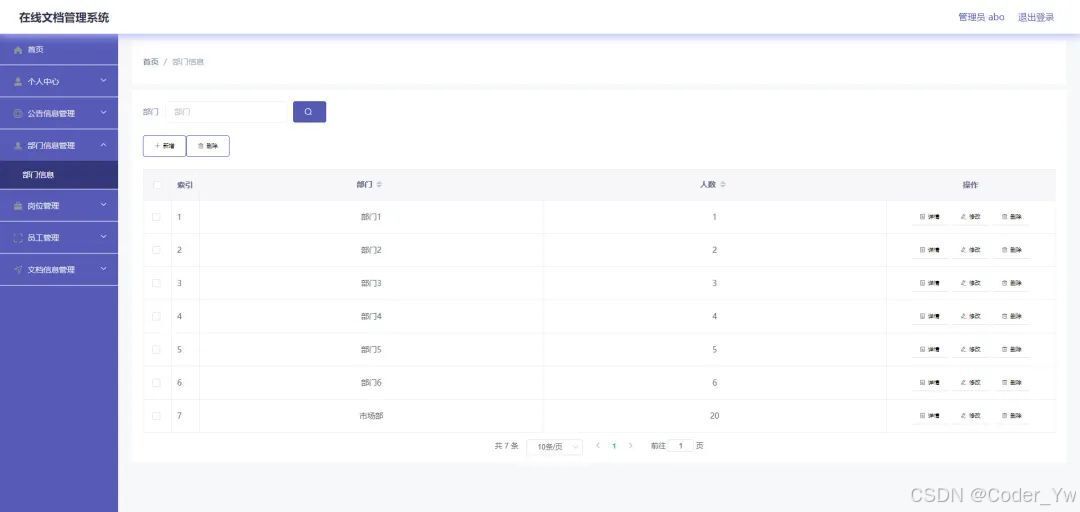This screenshot has width=1080, height=512.
Task: Go to next page arrow
Action: [630, 446]
